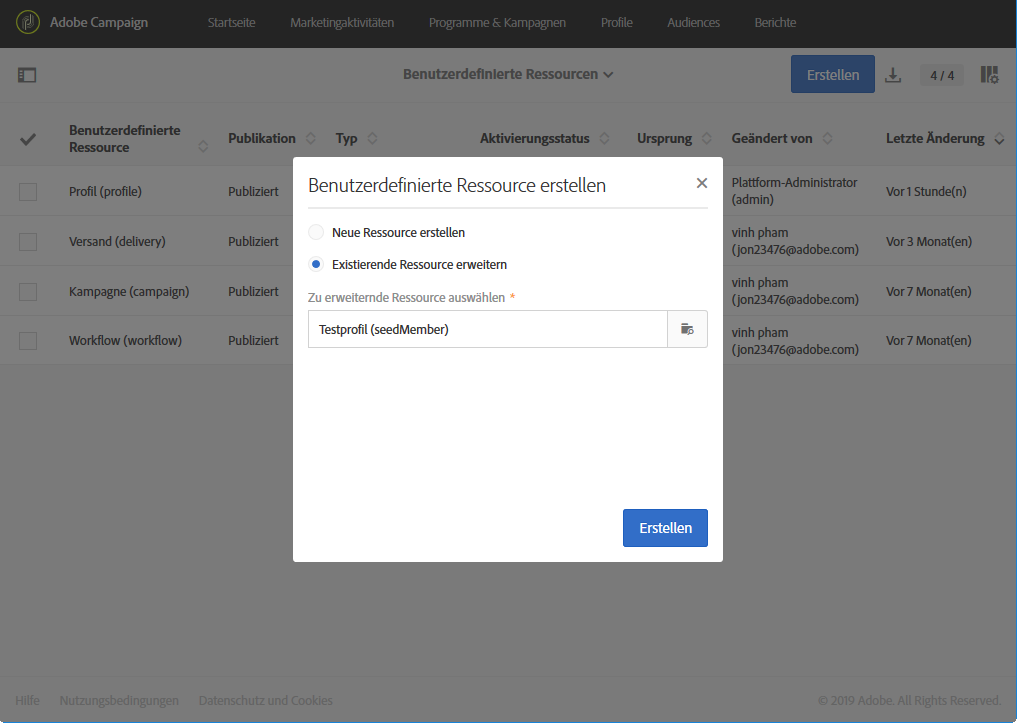The image size is (1017, 723).
Task: Click Plattform-Administrator (admin) cell
Action: [x=795, y=191]
